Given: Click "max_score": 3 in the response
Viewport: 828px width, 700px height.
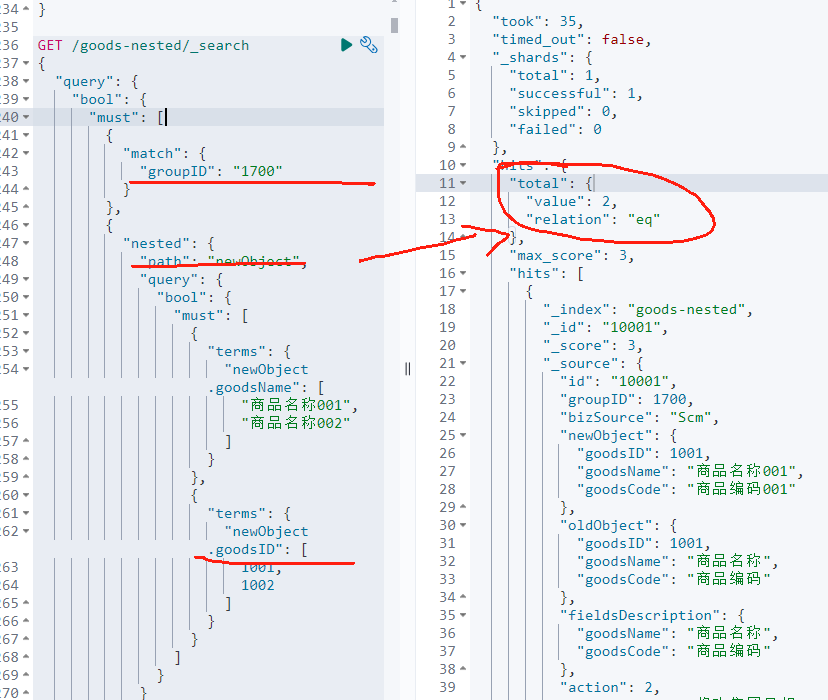Looking at the screenshot, I should tap(571, 256).
